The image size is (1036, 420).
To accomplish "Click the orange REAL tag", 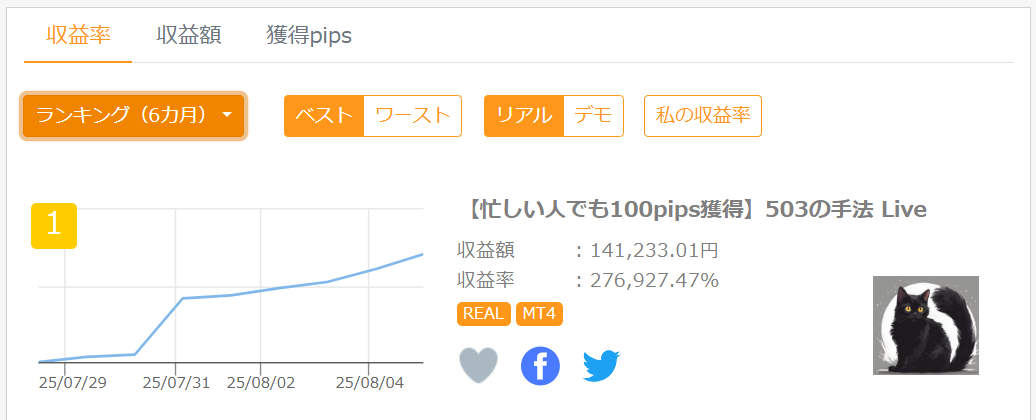I will [x=484, y=314].
